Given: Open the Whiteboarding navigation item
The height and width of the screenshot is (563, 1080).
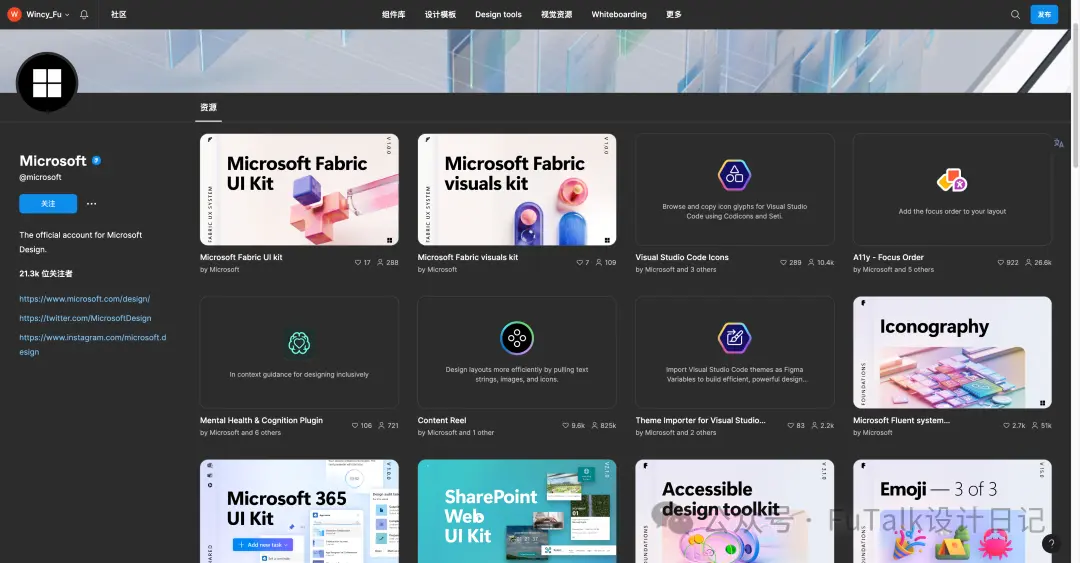Looking at the screenshot, I should coord(619,14).
